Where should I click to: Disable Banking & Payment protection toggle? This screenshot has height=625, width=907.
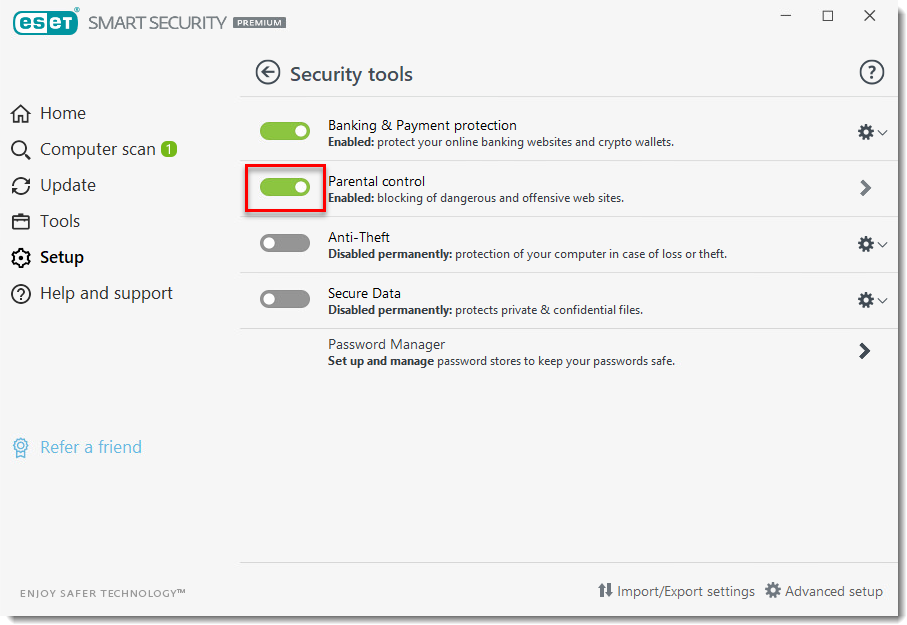coord(285,131)
